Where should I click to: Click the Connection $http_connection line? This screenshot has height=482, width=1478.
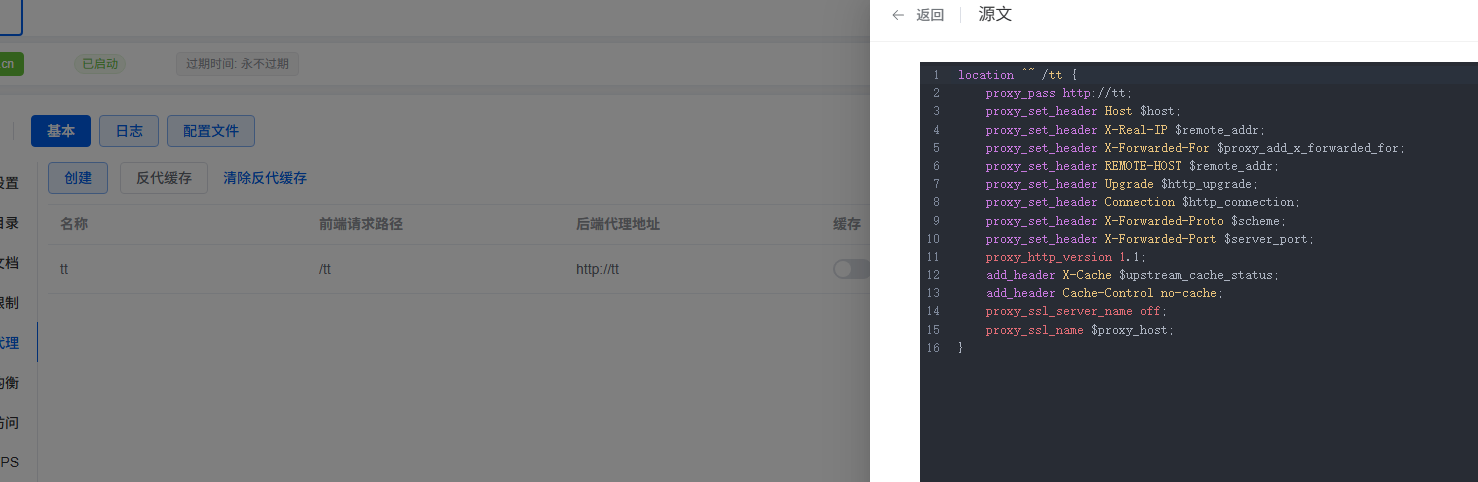click(1143, 202)
